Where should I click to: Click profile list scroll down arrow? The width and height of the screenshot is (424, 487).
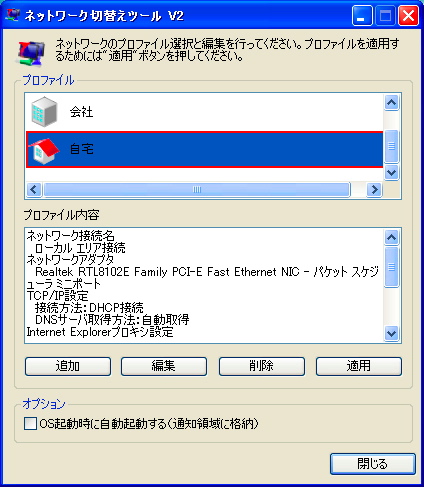[391, 173]
